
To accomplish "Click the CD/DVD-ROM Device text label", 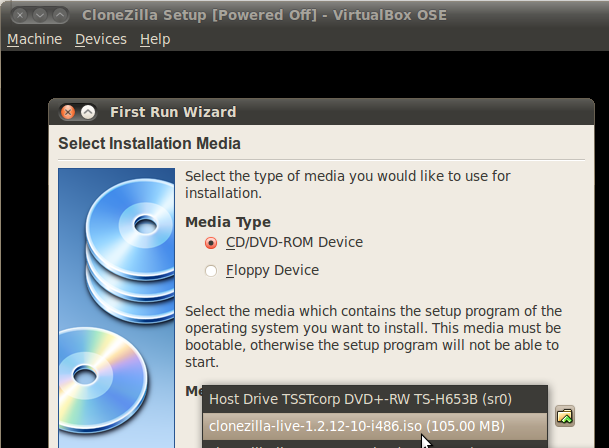I will pyautogui.click(x=294, y=242).
